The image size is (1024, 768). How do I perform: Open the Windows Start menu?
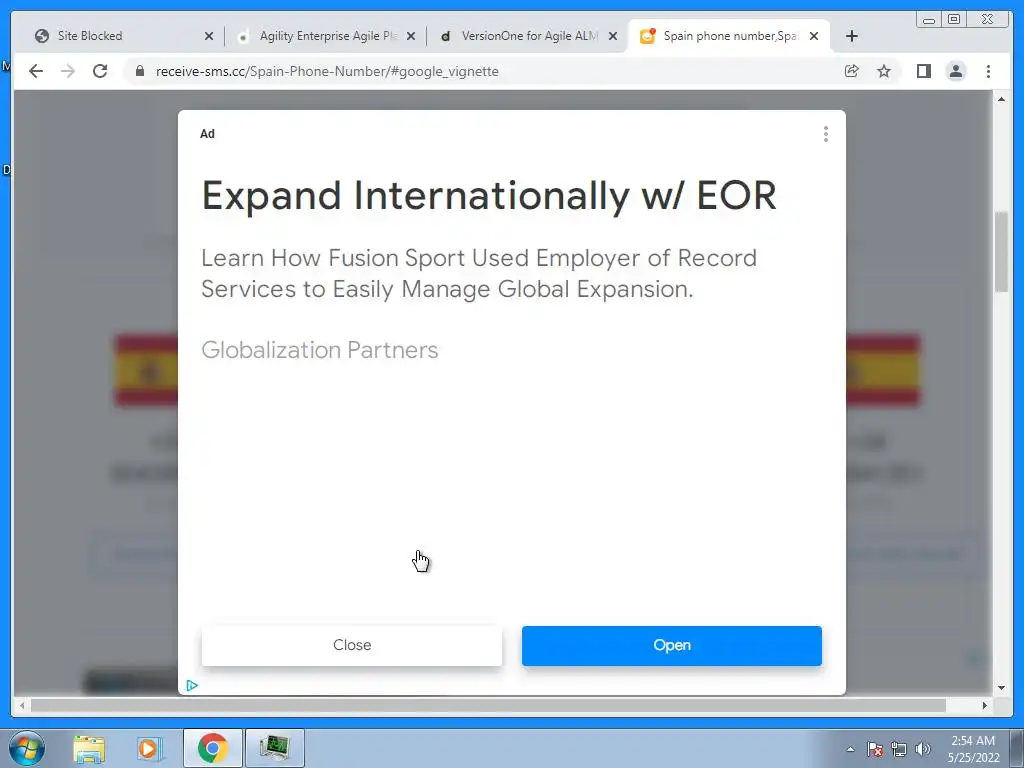(x=27, y=748)
